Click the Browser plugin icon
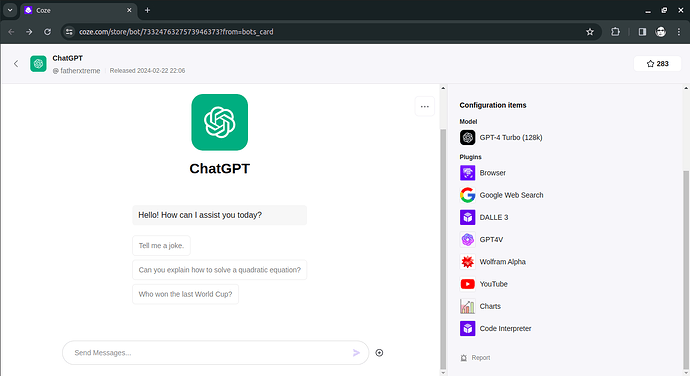 coord(467,173)
